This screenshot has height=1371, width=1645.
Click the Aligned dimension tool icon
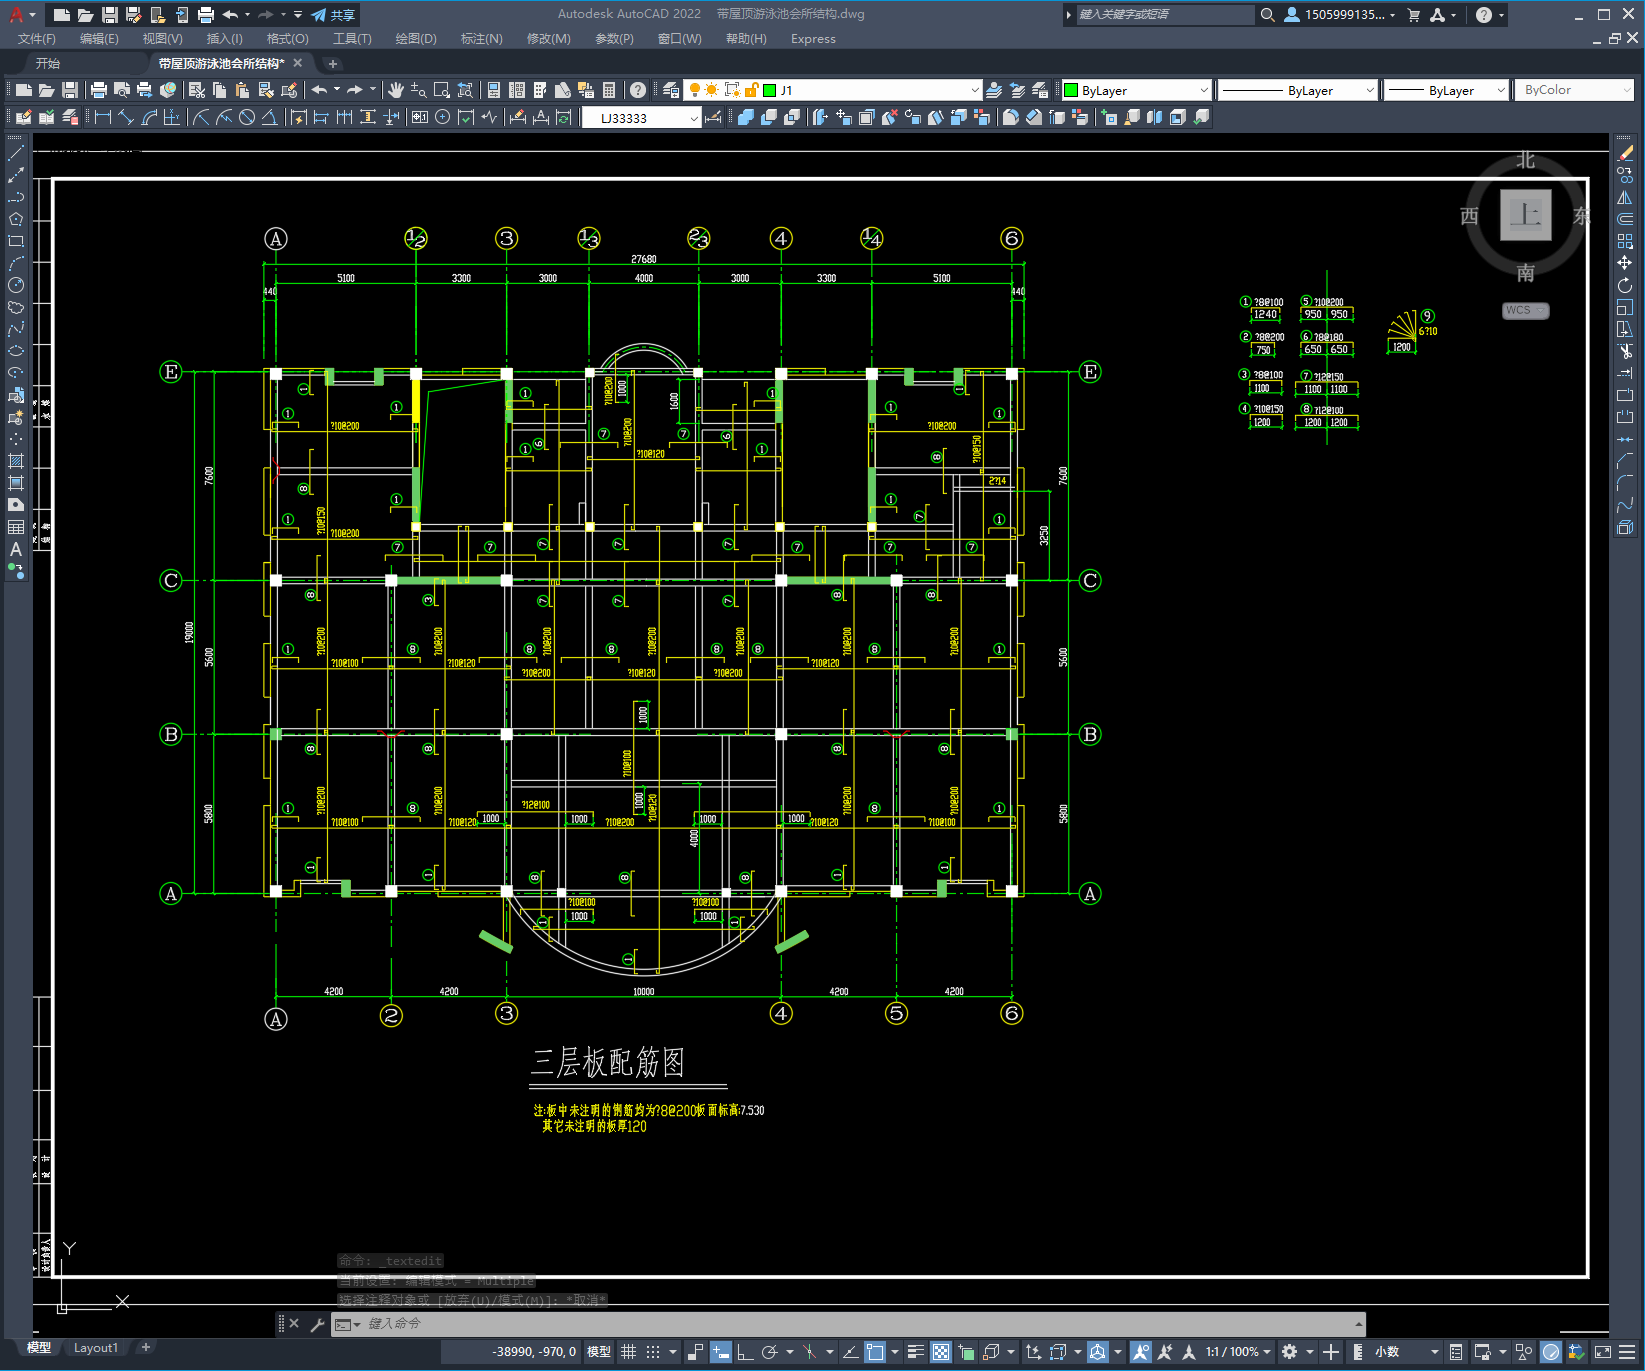(126, 117)
